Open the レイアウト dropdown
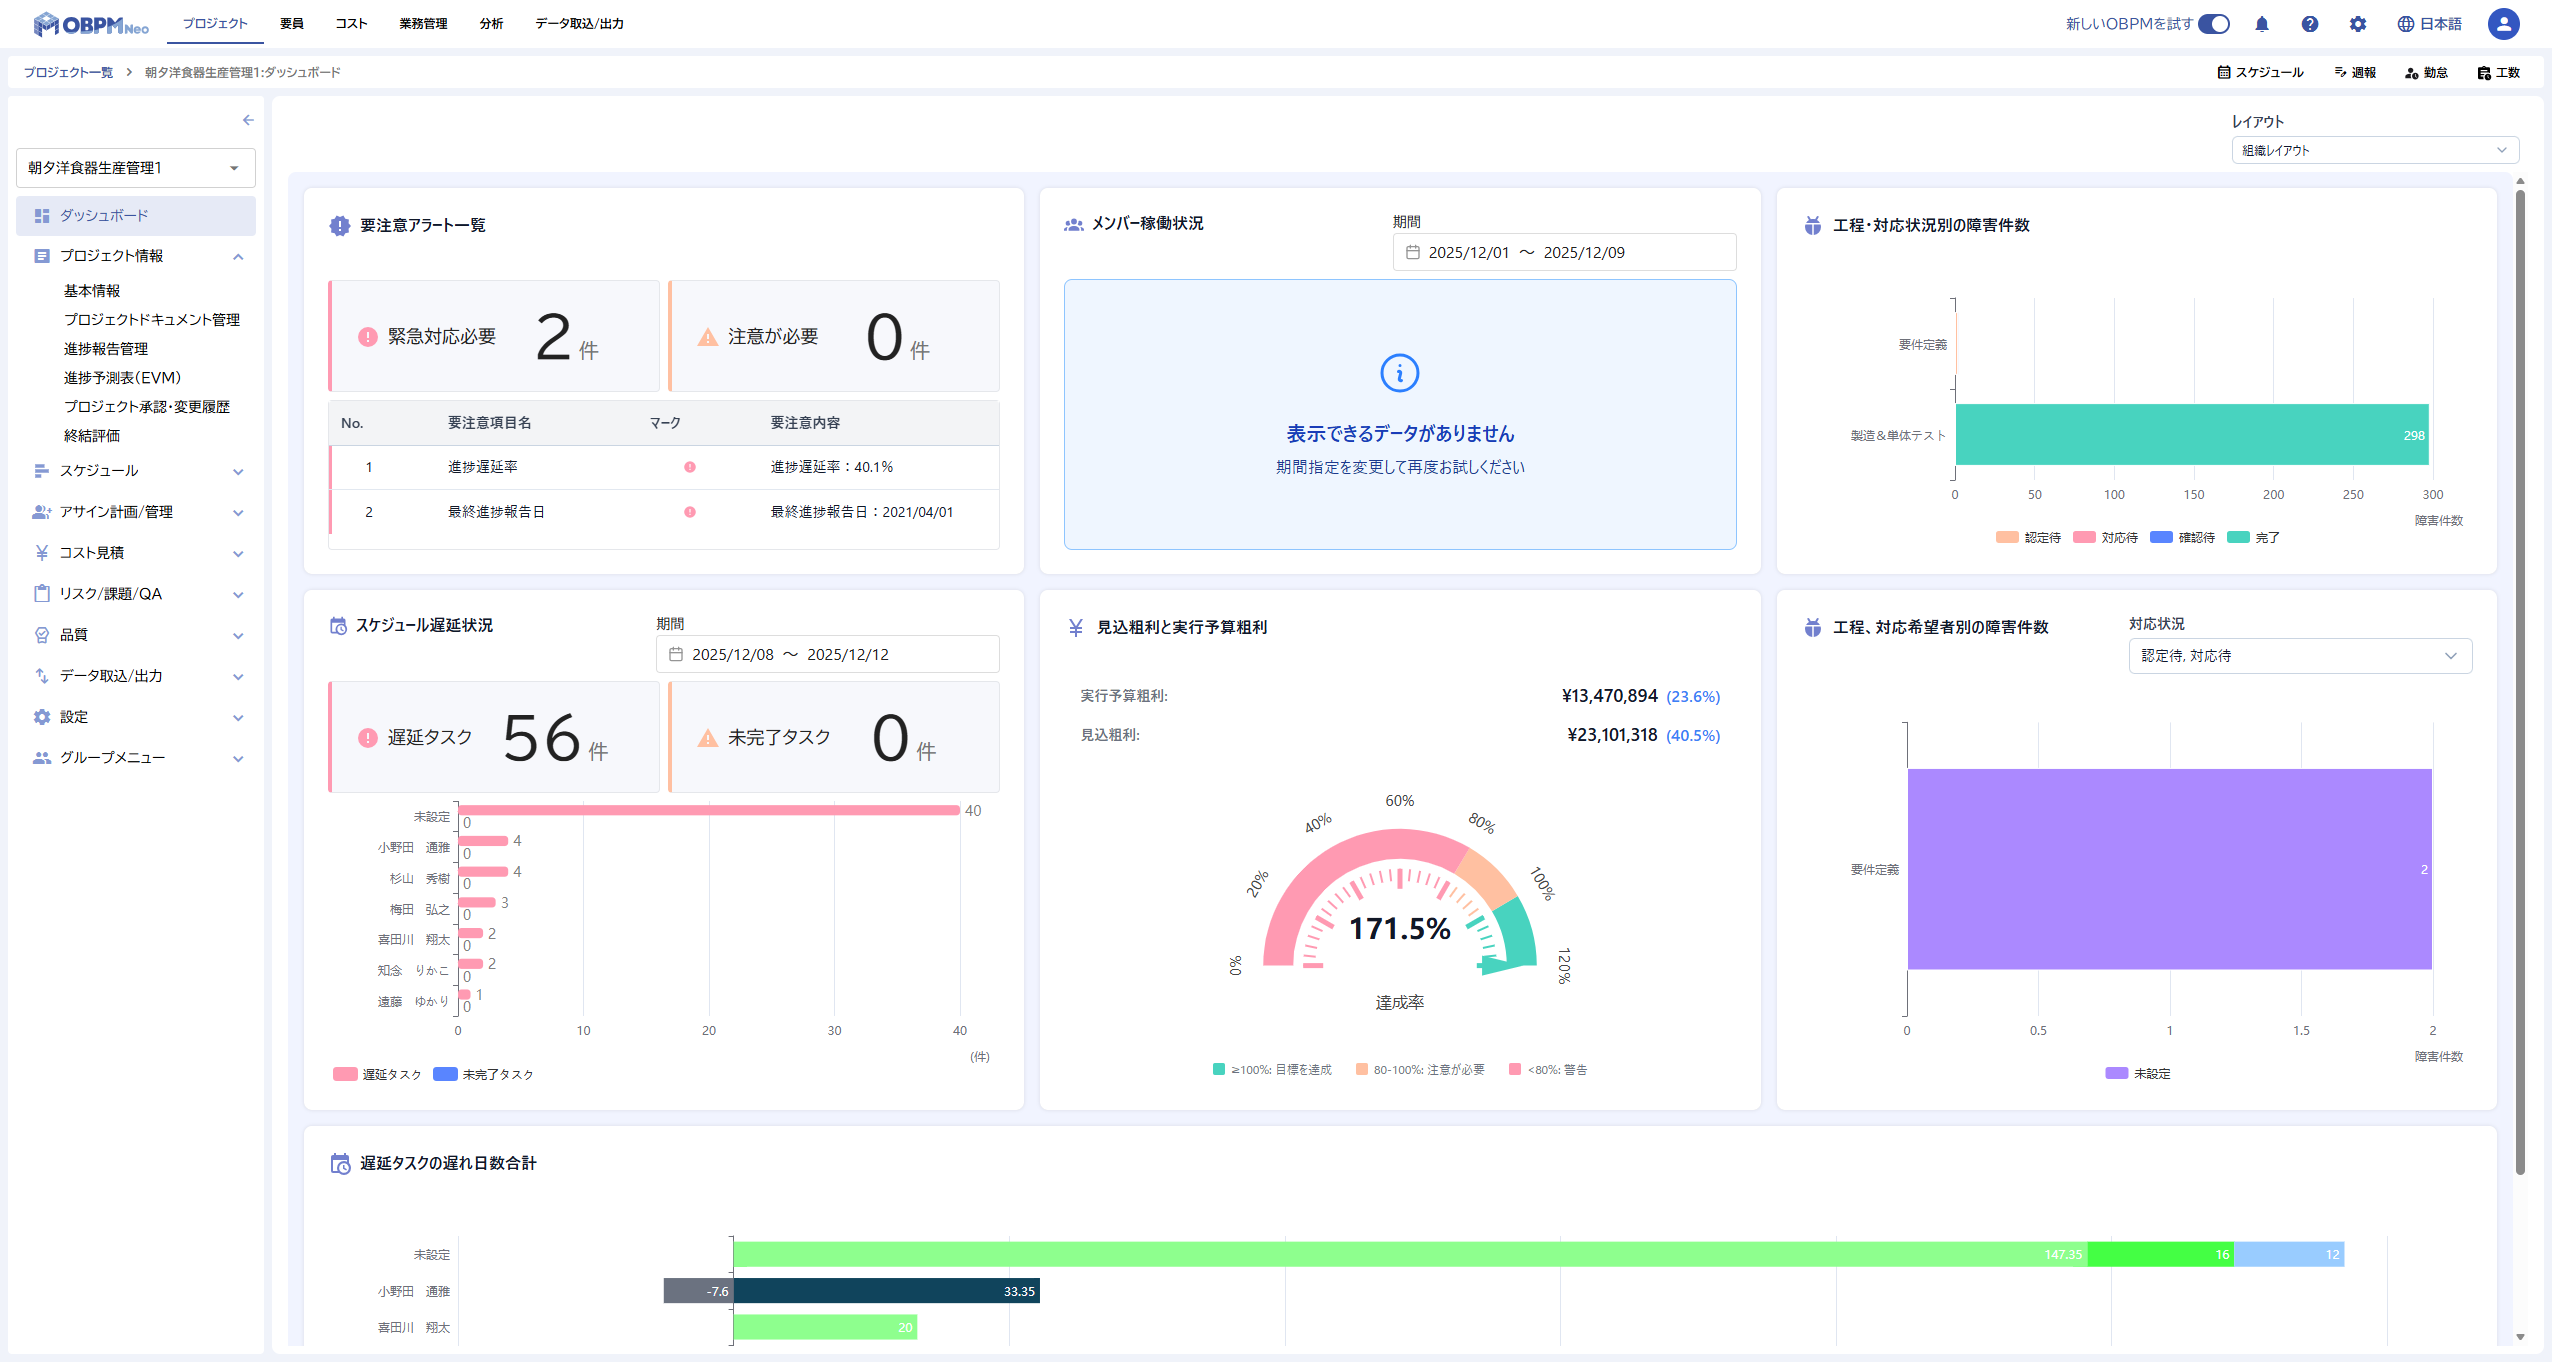 2375,150
